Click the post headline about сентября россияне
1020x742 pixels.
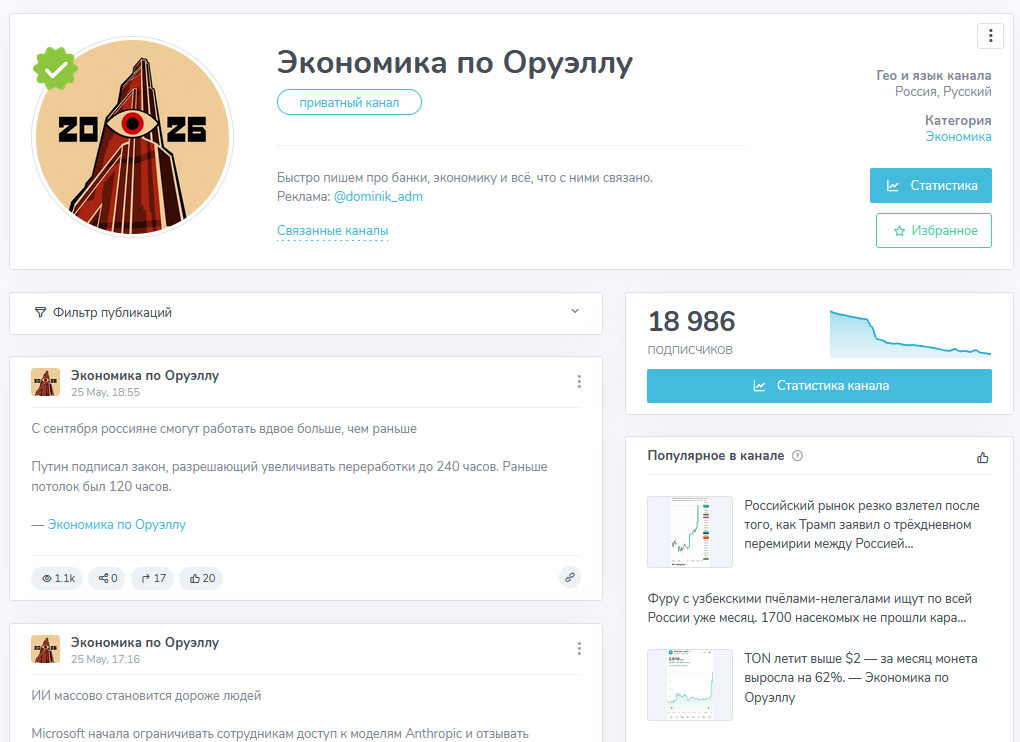coord(224,429)
